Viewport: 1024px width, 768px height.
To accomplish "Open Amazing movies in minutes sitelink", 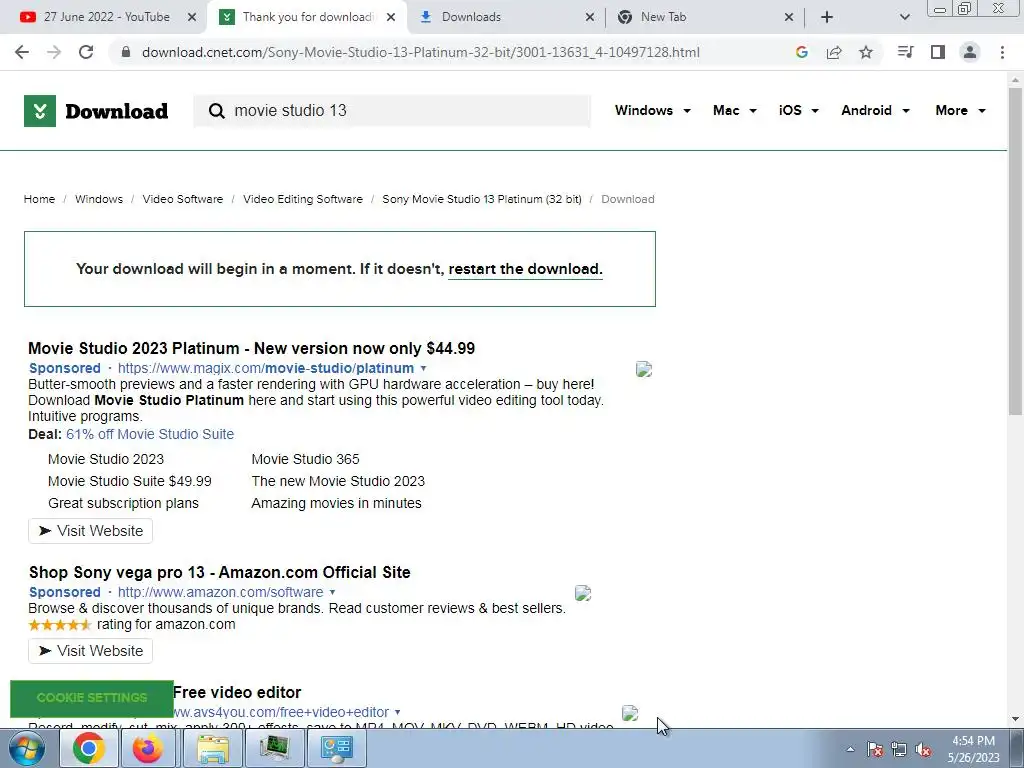I will (x=336, y=504).
